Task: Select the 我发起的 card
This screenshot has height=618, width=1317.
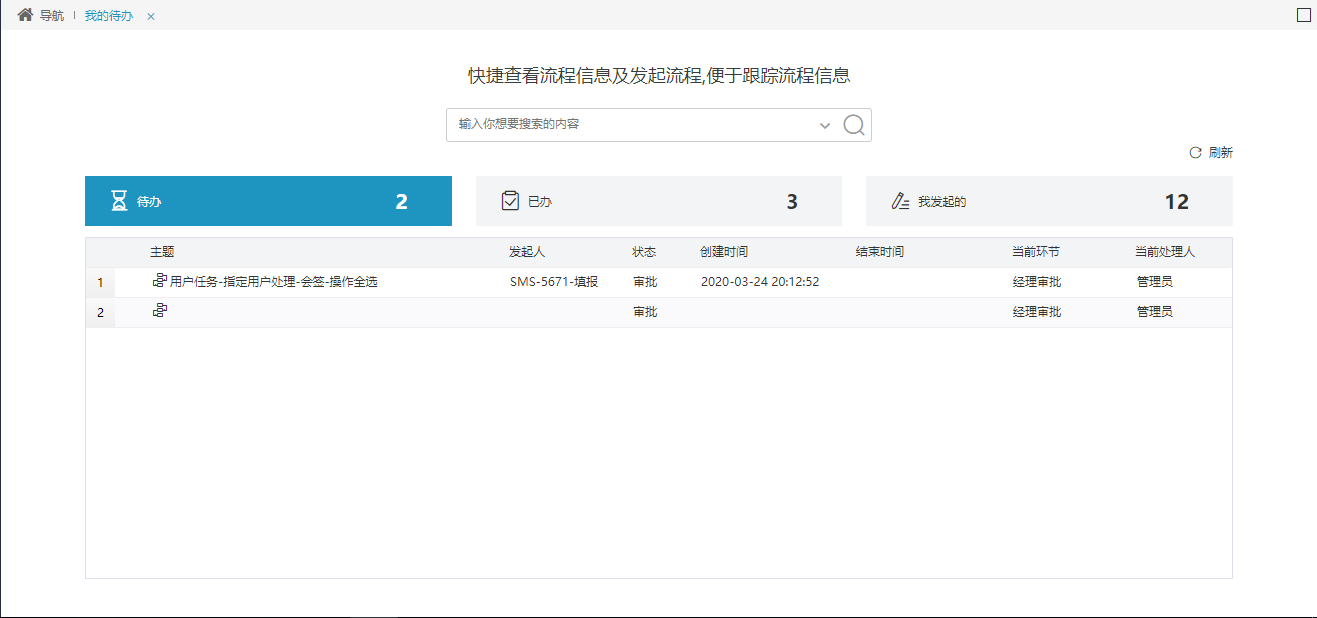Action: point(1049,201)
